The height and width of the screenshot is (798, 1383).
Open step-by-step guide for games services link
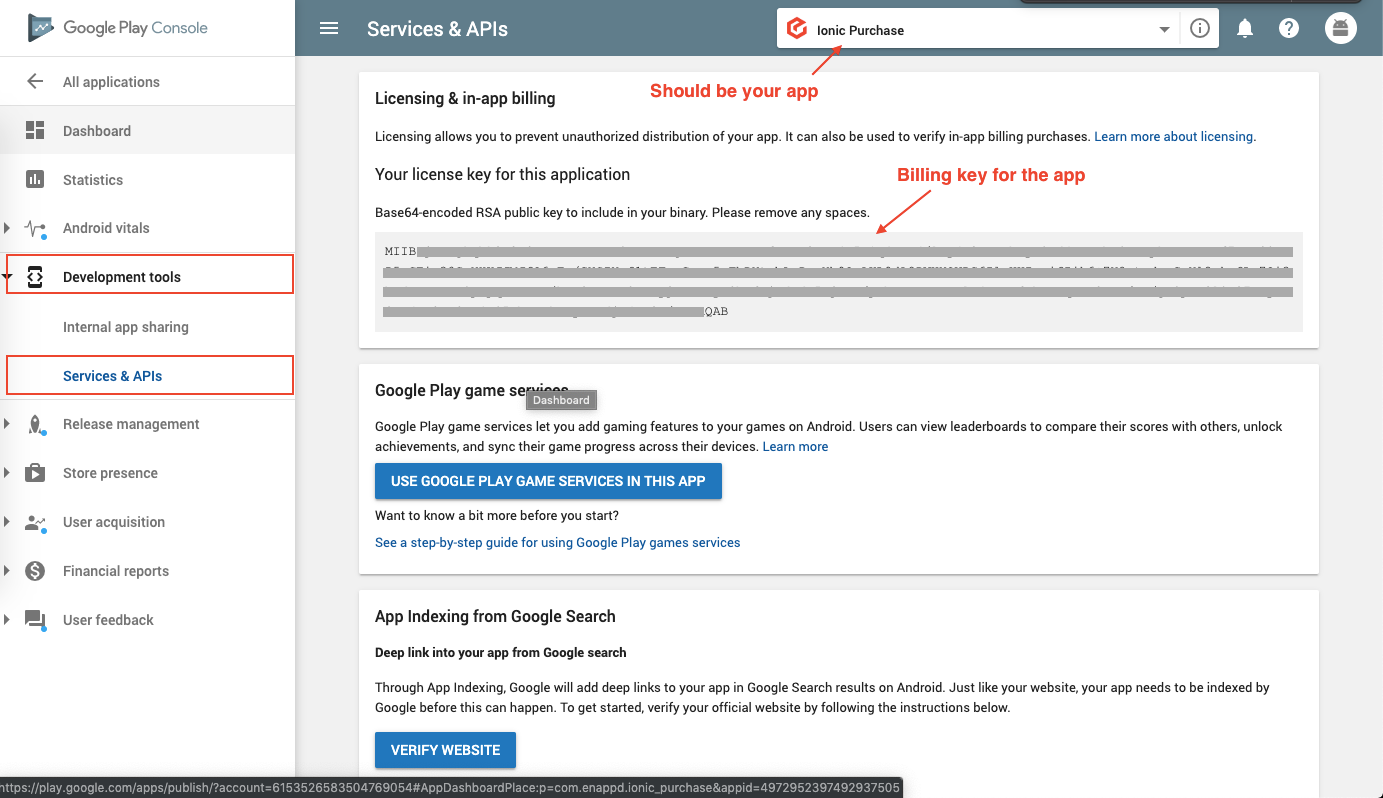coord(557,542)
